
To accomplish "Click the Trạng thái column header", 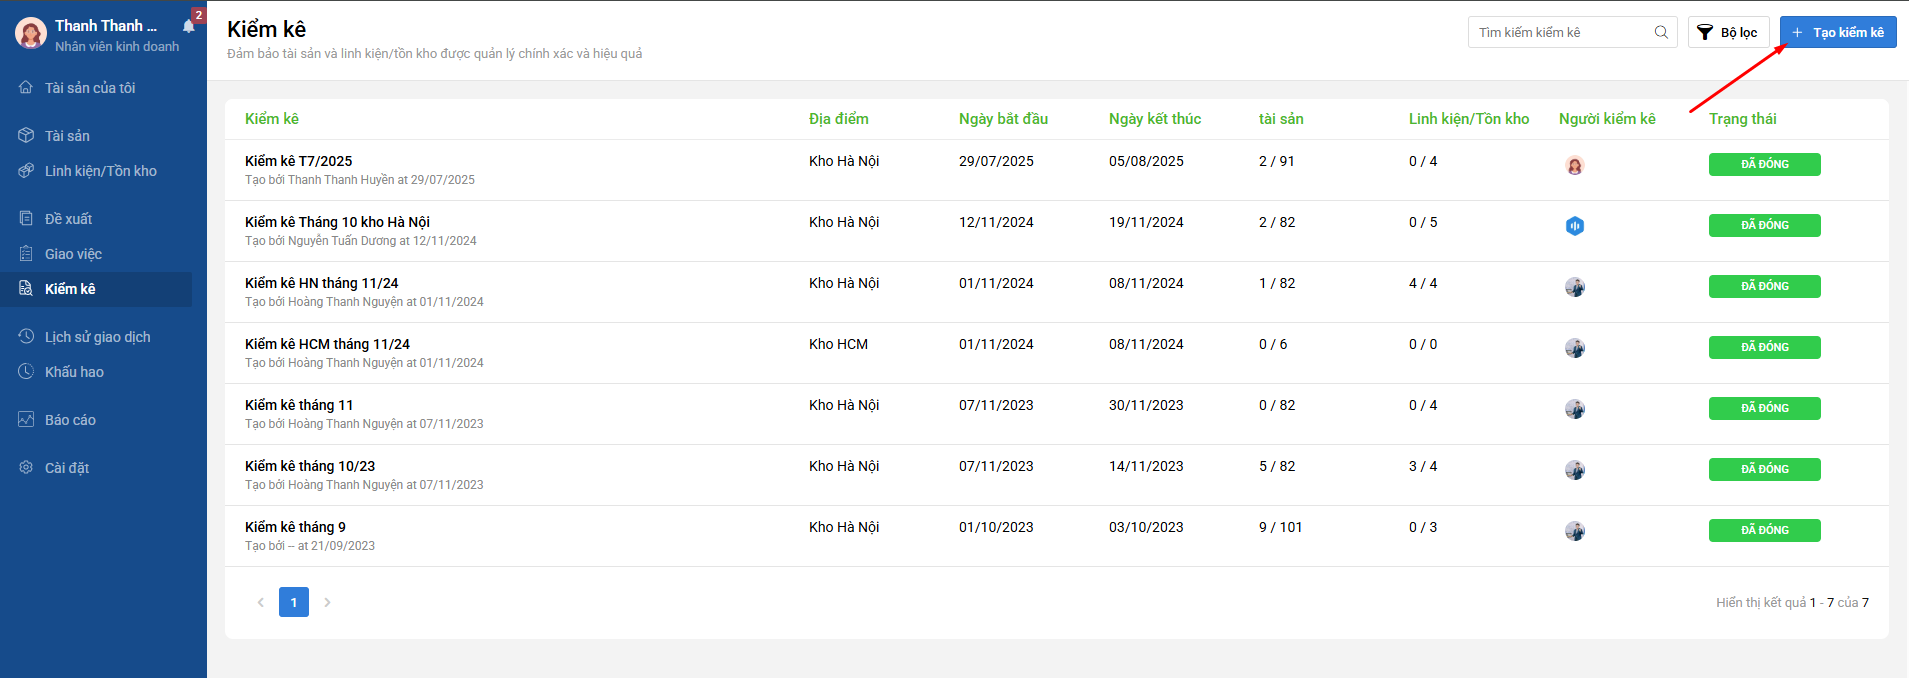I will 1743,119.
